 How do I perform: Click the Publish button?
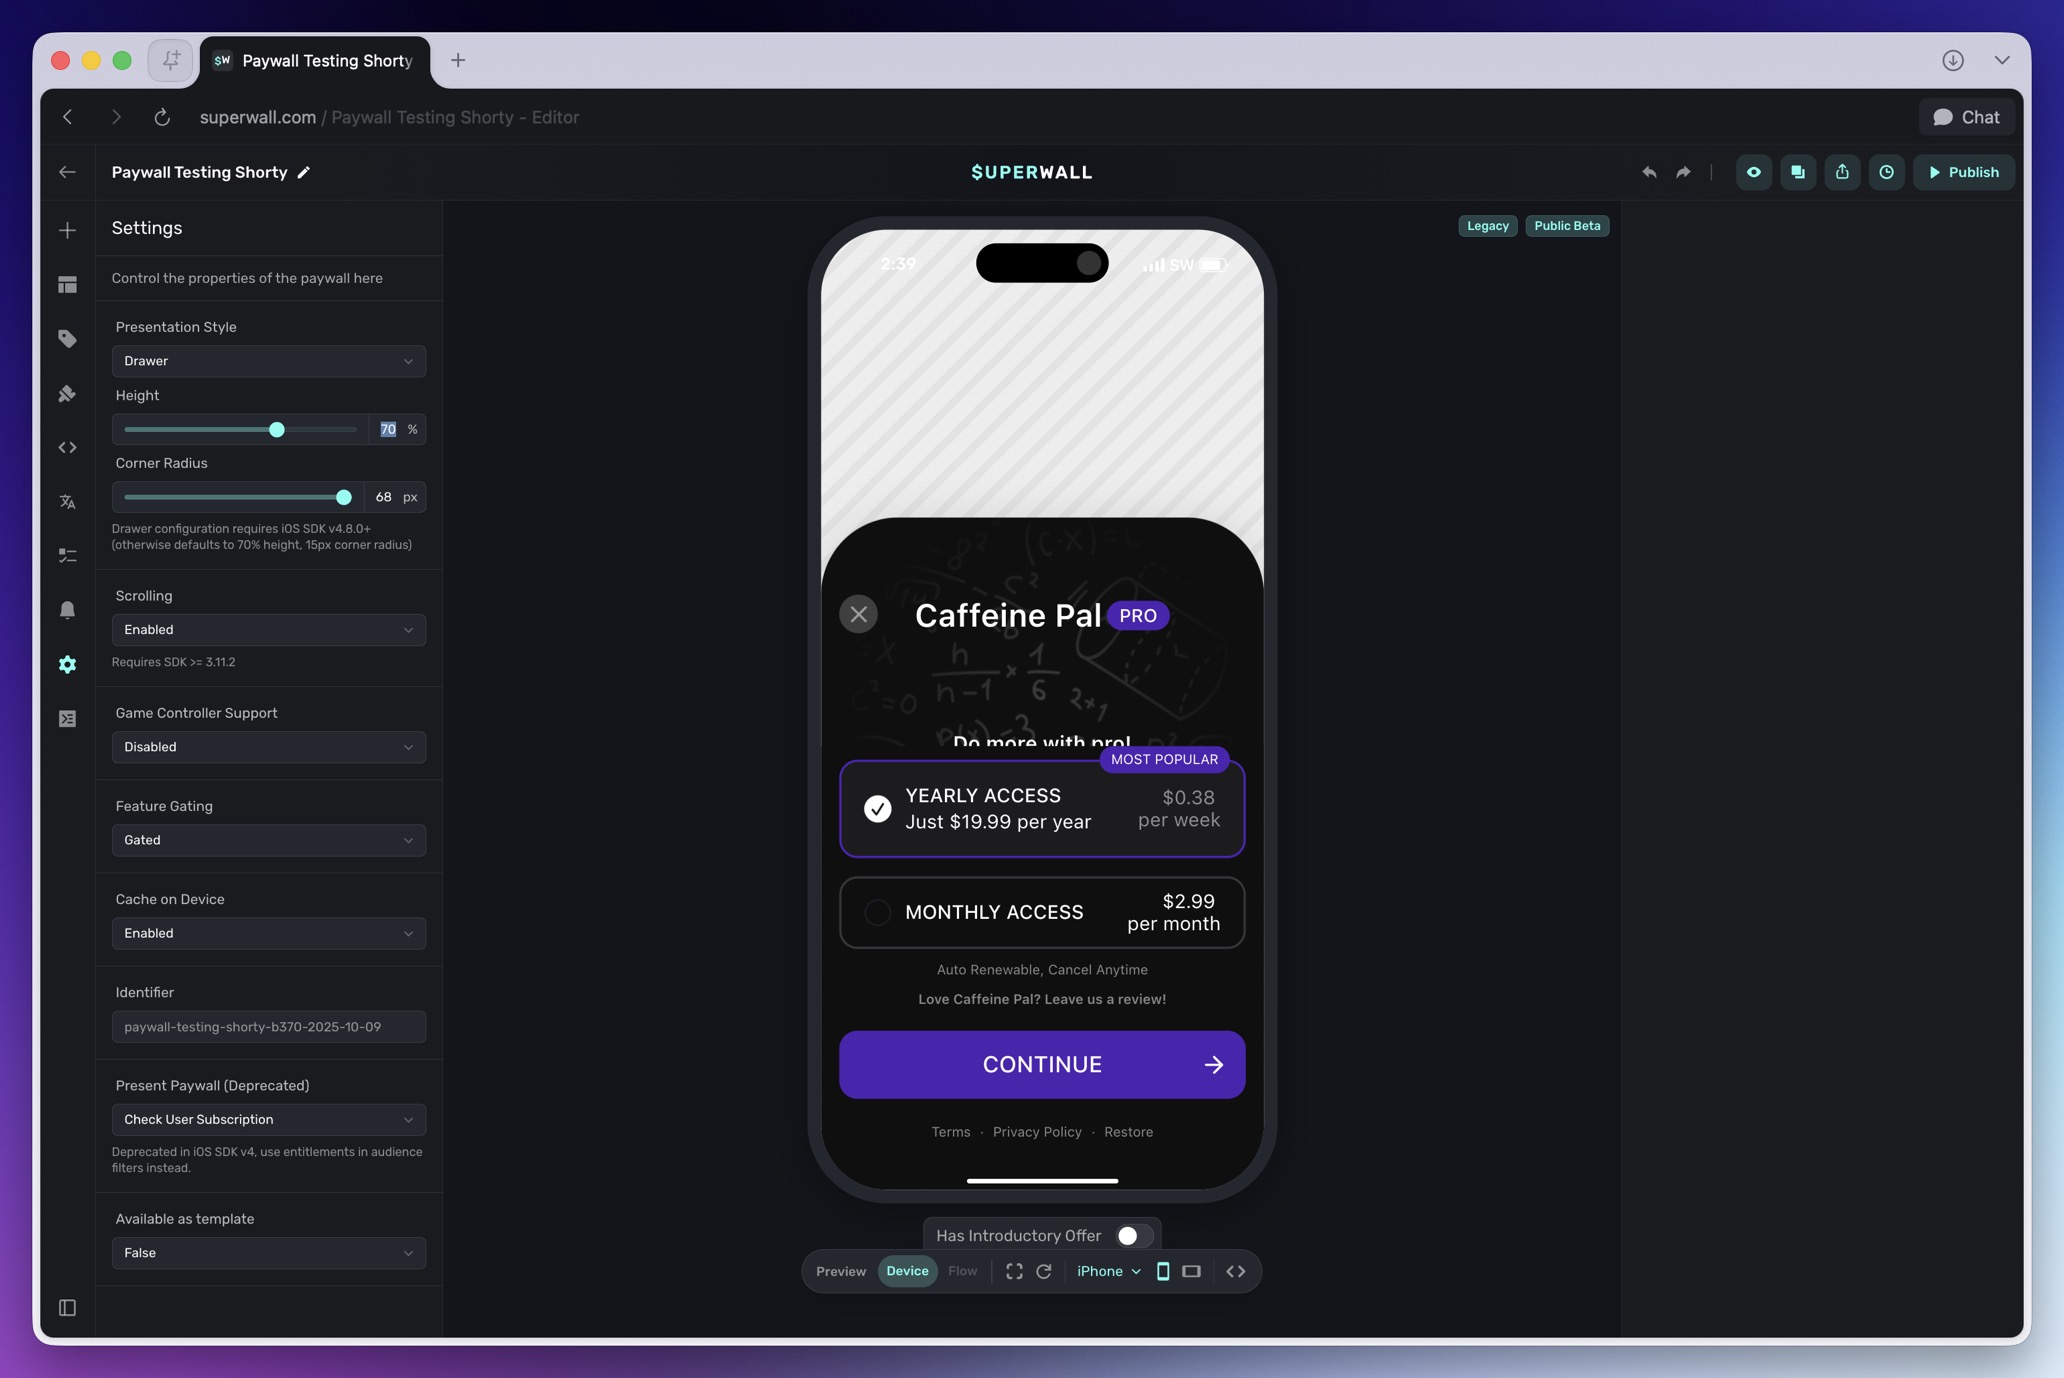tap(1964, 172)
